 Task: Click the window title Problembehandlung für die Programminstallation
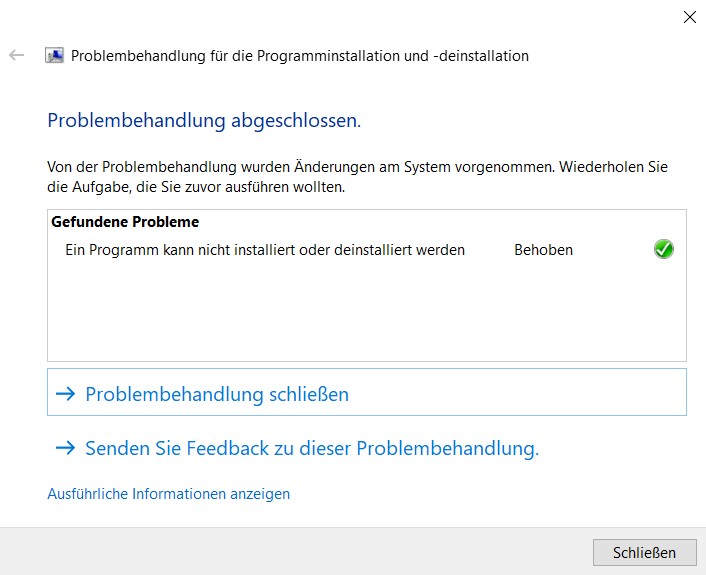(x=300, y=56)
